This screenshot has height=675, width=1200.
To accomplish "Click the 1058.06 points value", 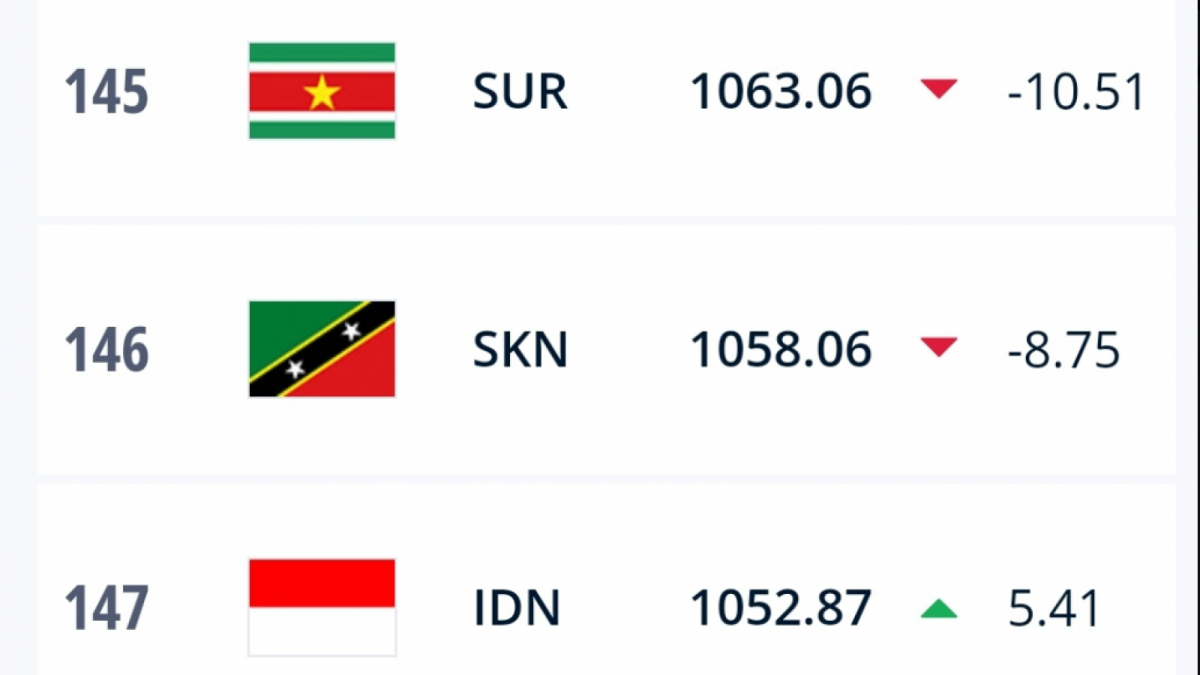I will pyautogui.click(x=781, y=350).
